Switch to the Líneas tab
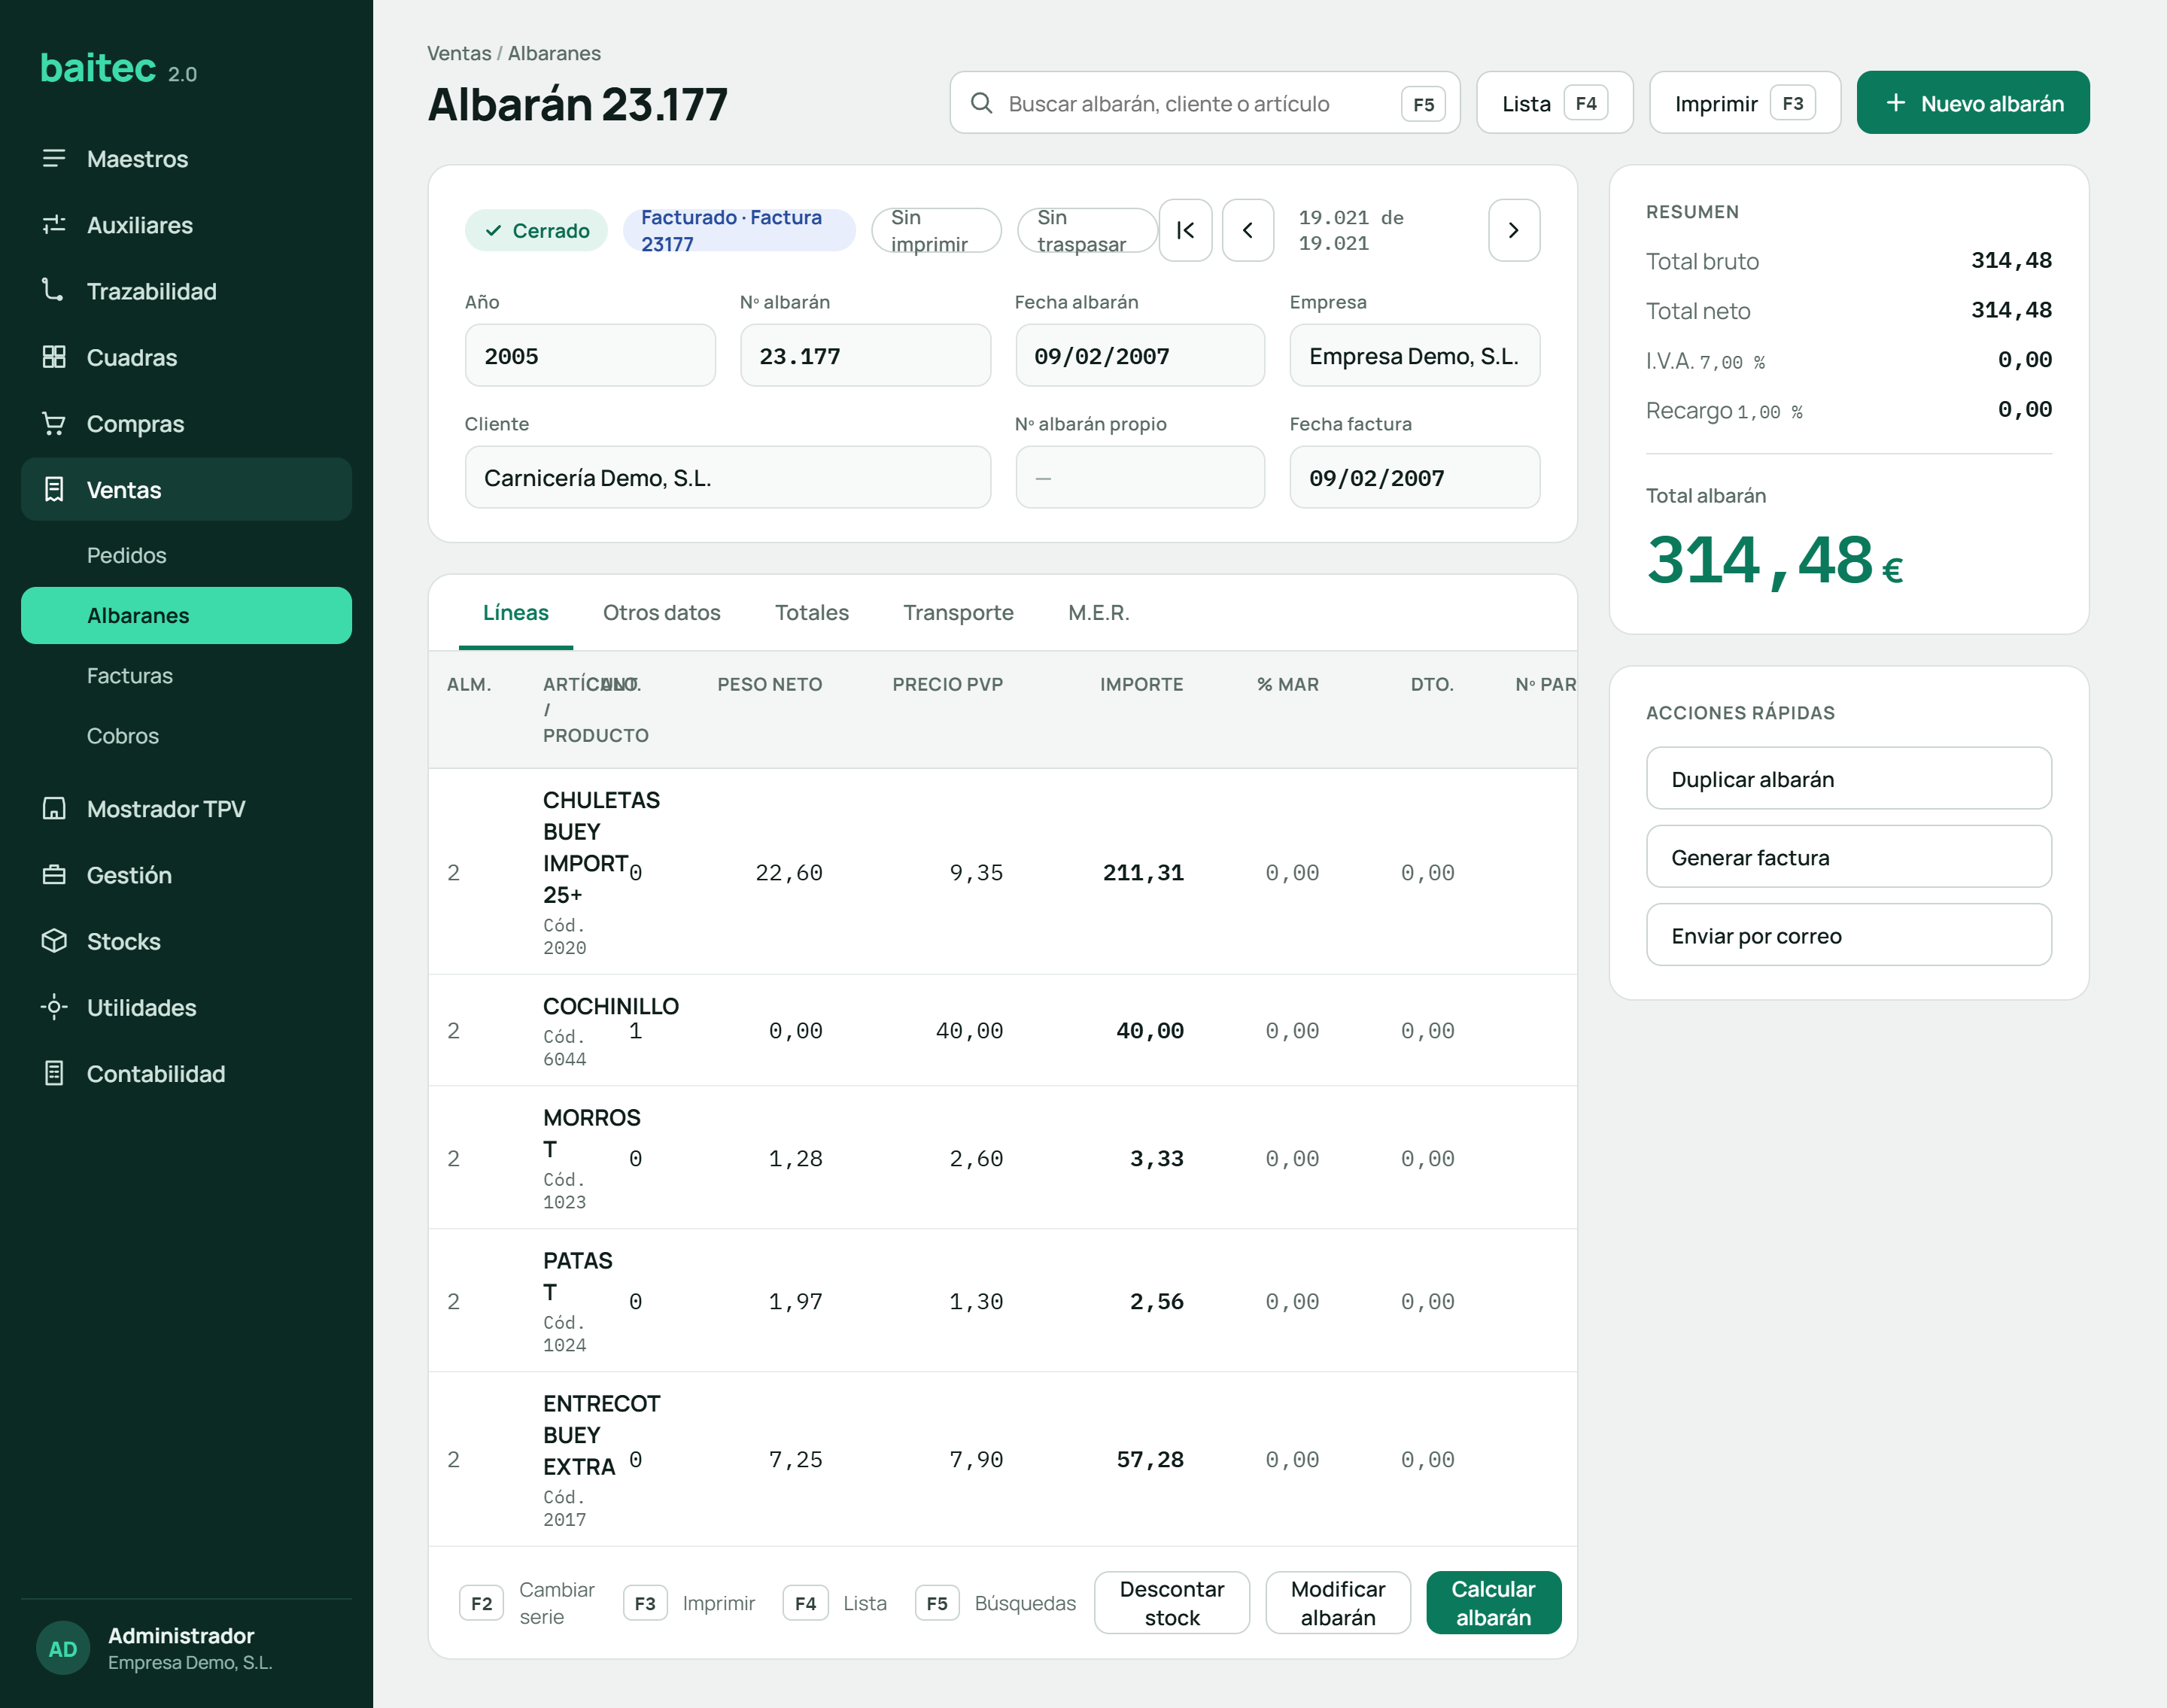 (x=516, y=612)
